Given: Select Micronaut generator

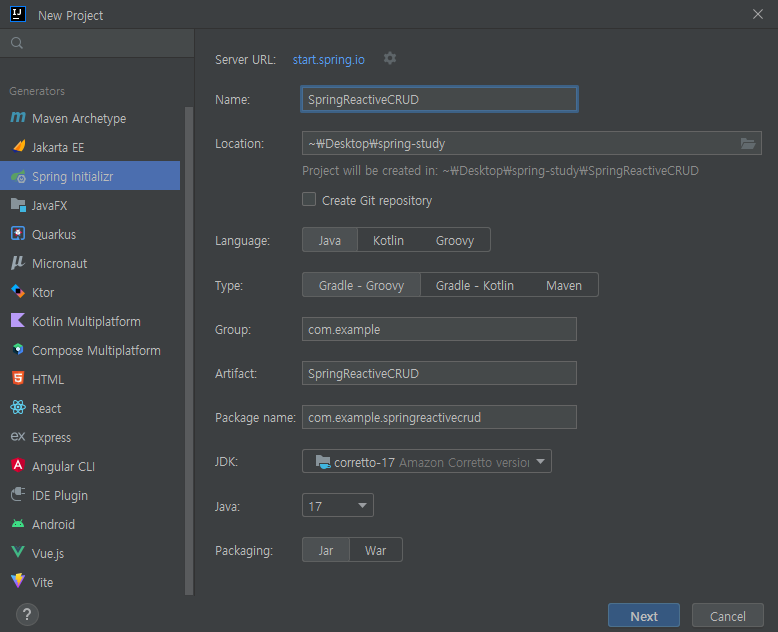Looking at the screenshot, I should (90, 263).
